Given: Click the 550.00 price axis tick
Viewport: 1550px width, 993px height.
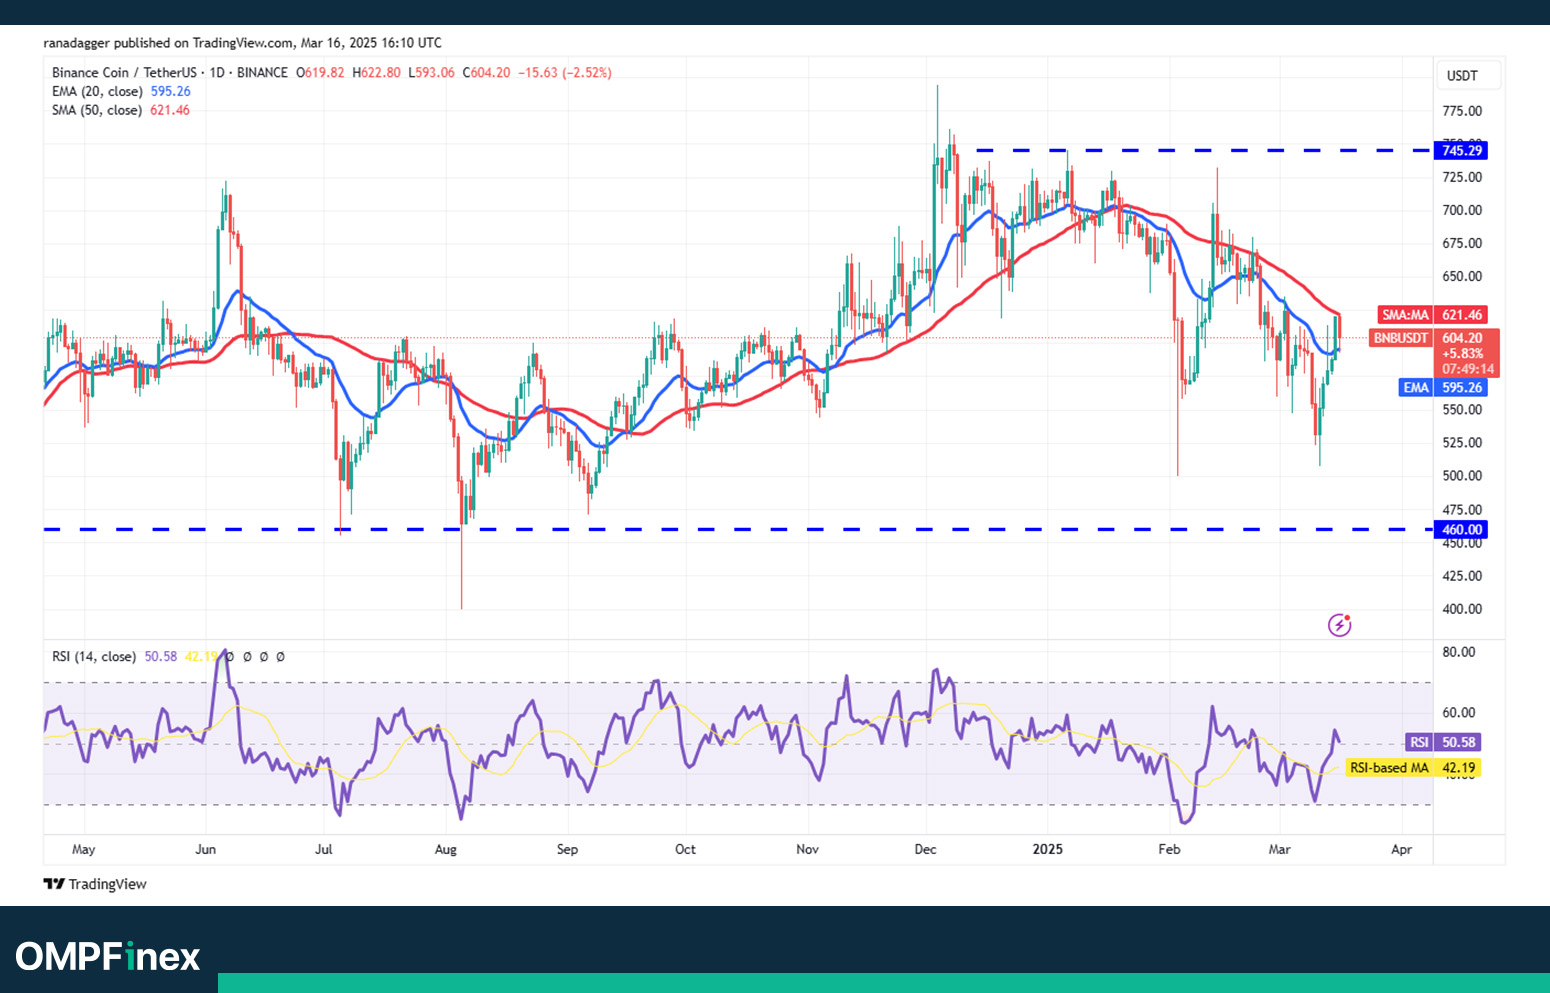Looking at the screenshot, I should pos(1462,410).
